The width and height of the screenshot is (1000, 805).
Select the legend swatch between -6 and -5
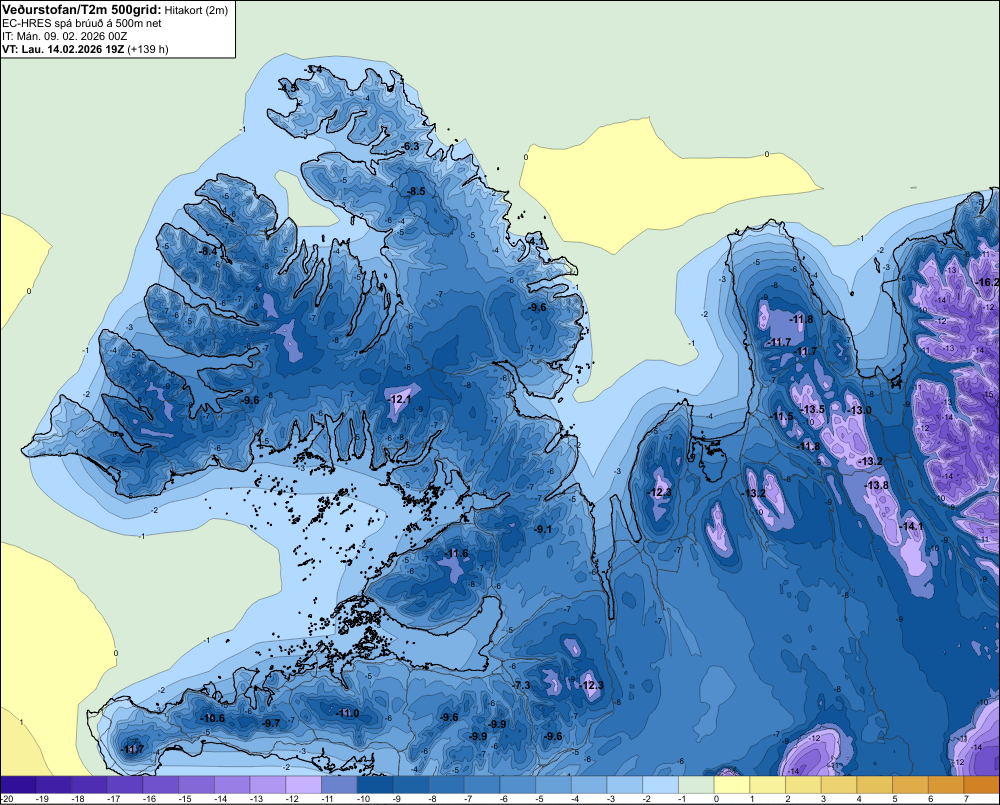(518, 785)
